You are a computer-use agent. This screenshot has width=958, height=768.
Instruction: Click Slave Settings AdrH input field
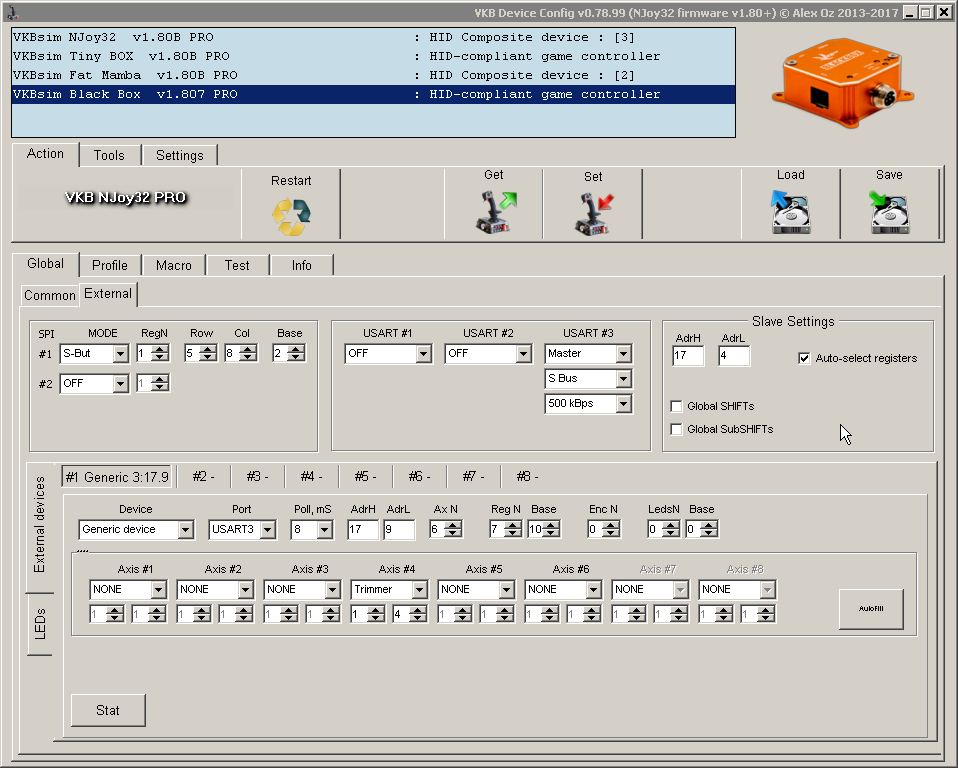[x=688, y=356]
